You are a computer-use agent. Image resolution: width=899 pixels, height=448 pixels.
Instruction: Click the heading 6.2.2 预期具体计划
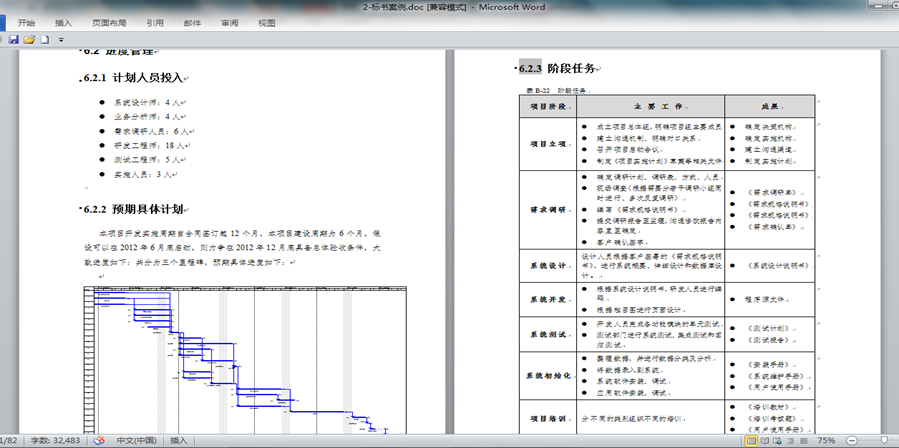click(x=133, y=209)
